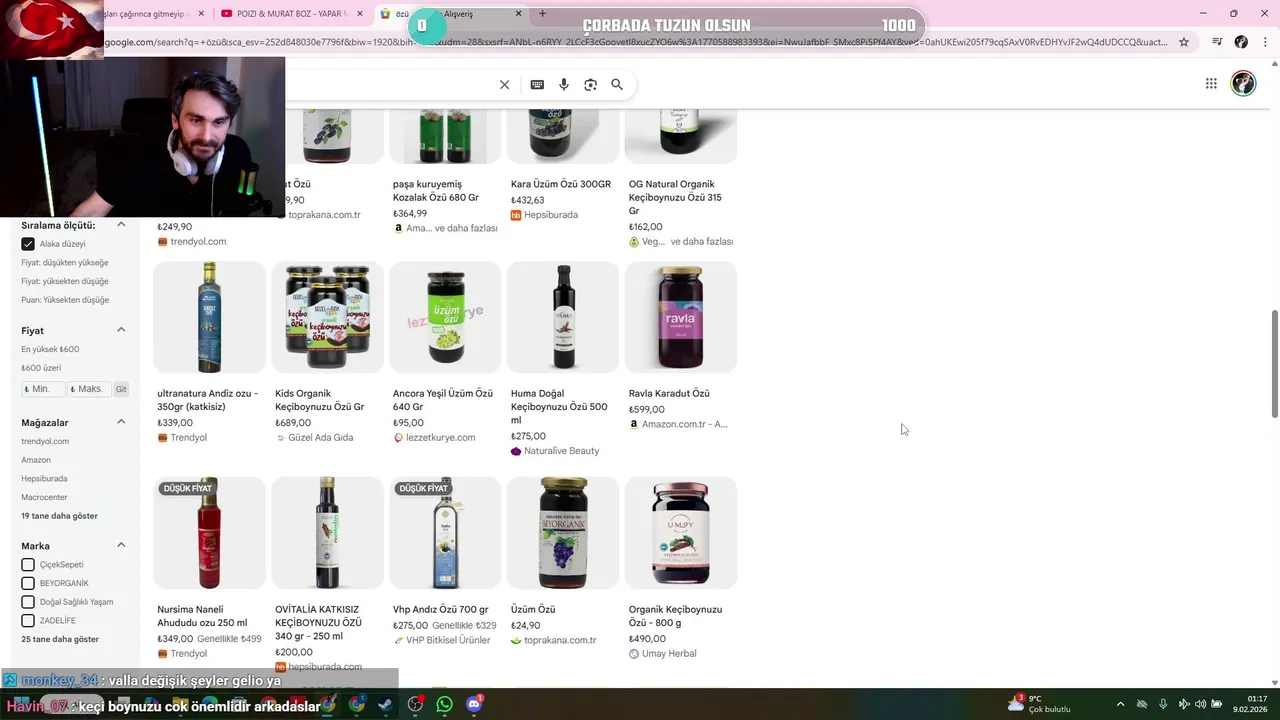
Task: Click the magnifier search button
Action: [617, 85]
